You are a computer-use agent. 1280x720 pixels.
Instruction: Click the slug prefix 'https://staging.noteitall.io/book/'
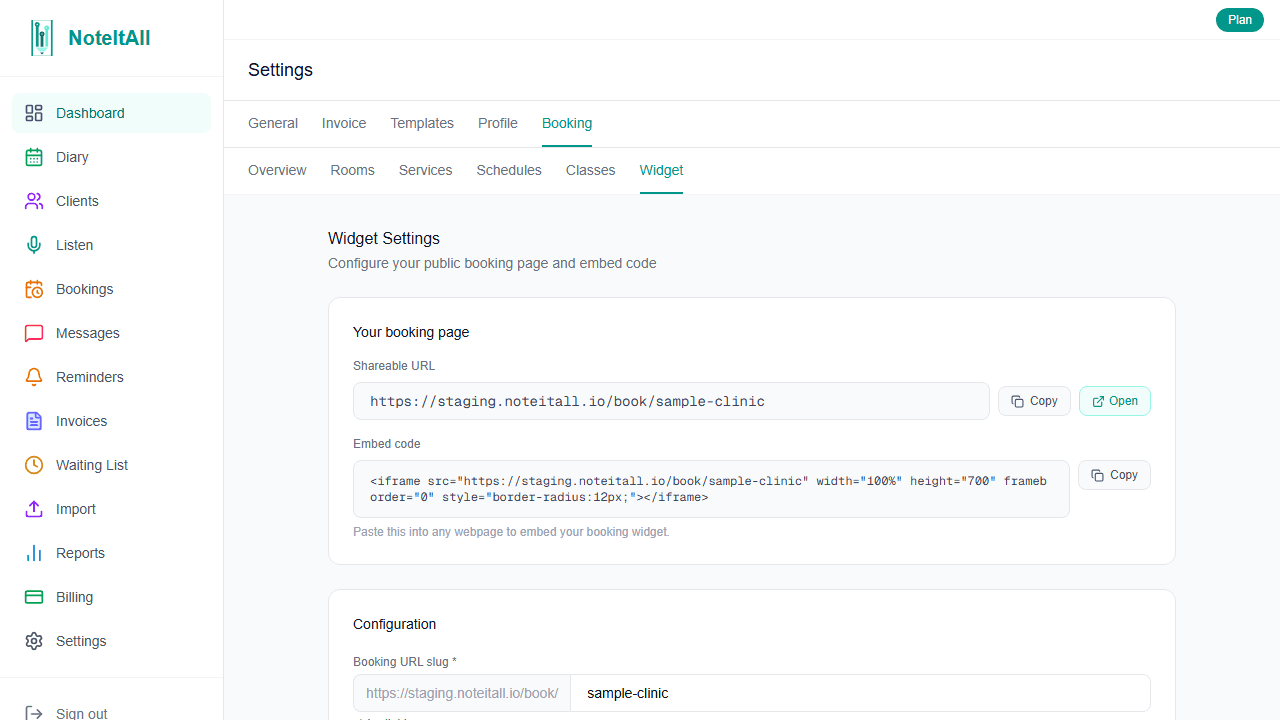[462, 693]
